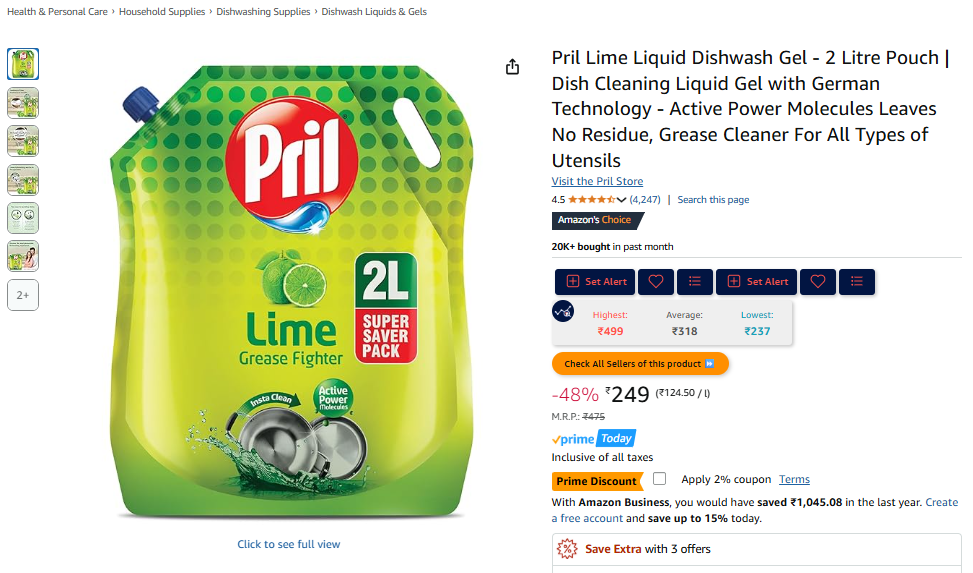Screen dimensions: 973x573
Task: Tick the Apply 2% coupon checkbox
Action: click(660, 479)
